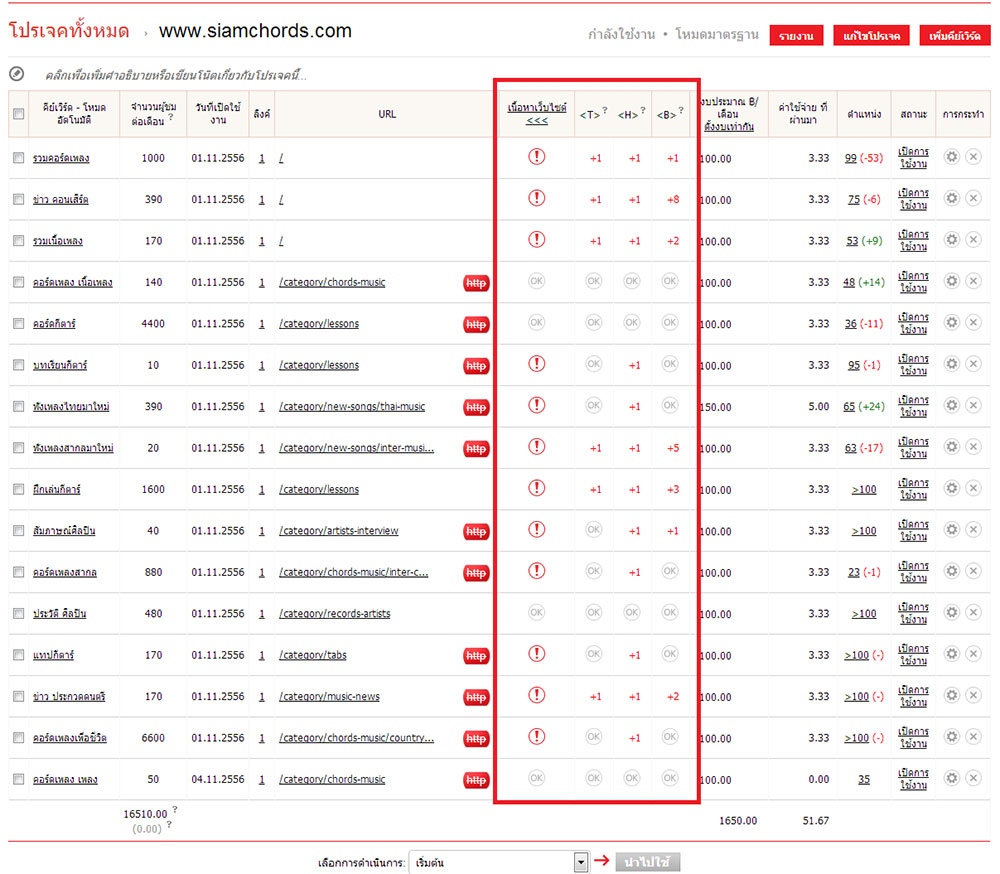Open the /category/music-news URL link
1000x874 pixels.
[329, 697]
